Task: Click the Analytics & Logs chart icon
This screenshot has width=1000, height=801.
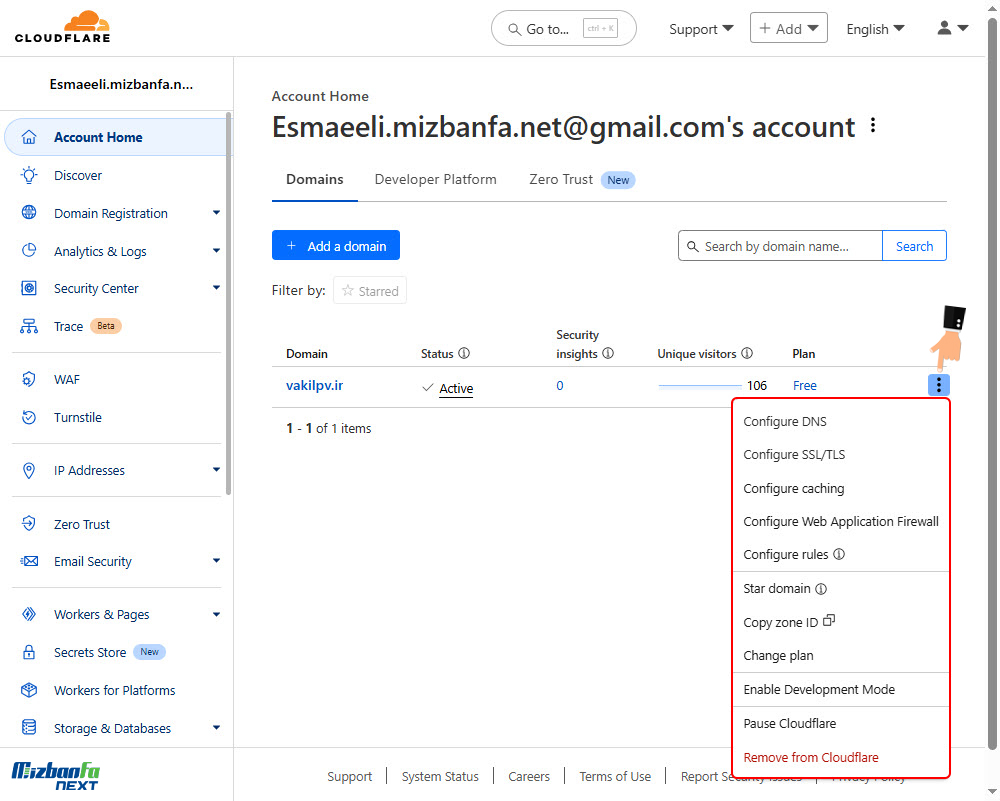Action: [29, 251]
